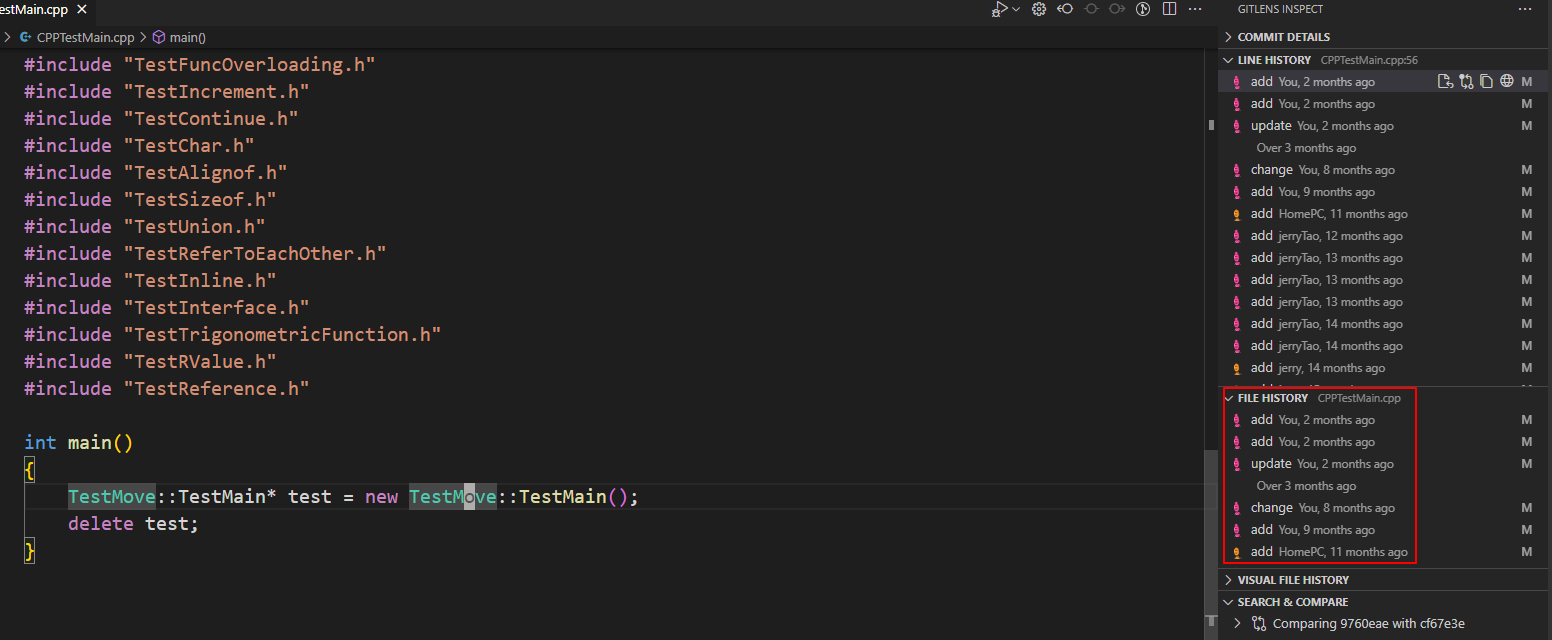Click the settings gear in the editor toolbar
This screenshot has width=1552, height=640.
1038,8
